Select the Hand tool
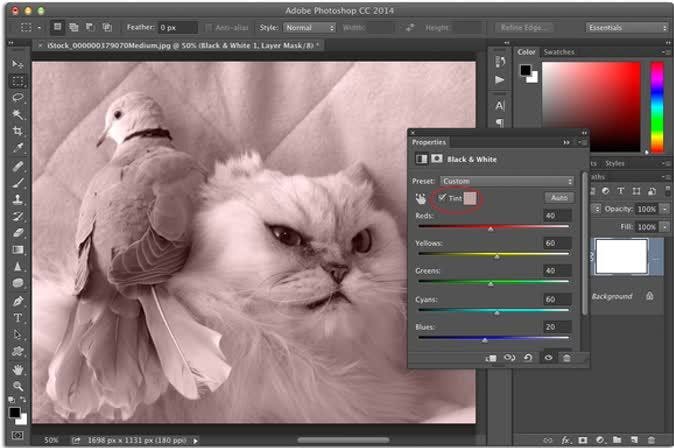This screenshot has height=448, width=674. [x=17, y=369]
